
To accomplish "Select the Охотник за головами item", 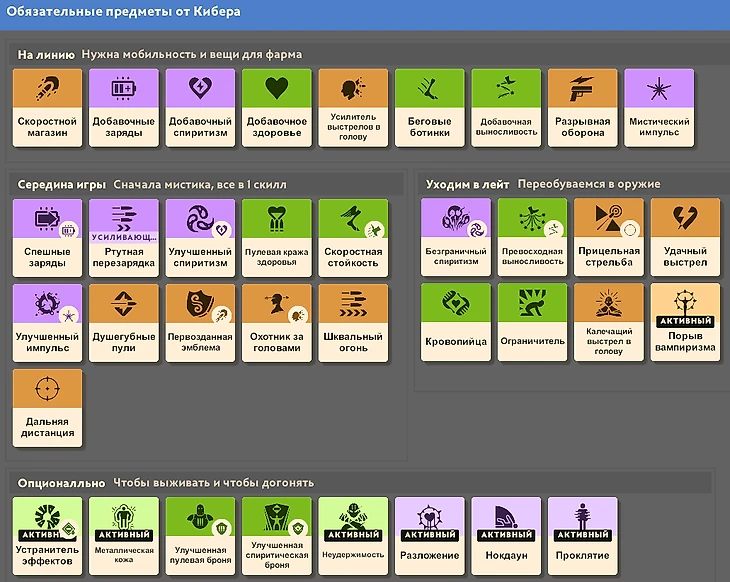I will click(x=277, y=323).
